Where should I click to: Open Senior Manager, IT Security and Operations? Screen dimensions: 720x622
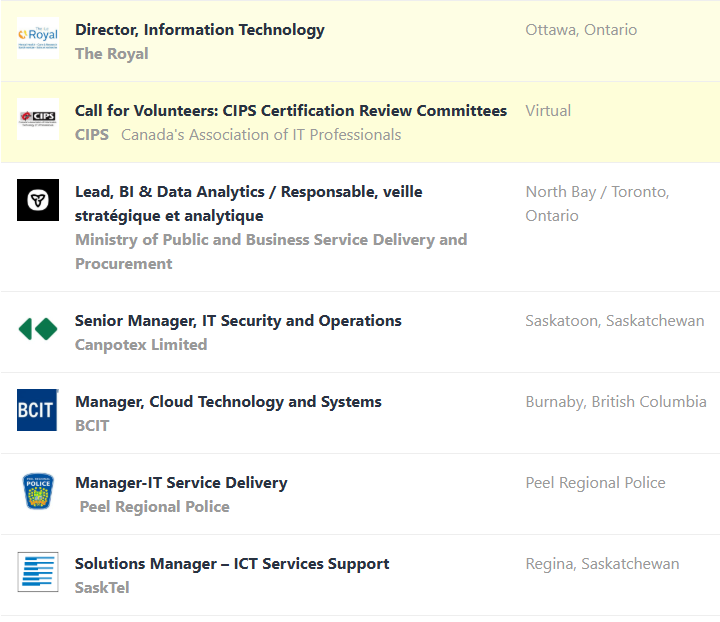pos(238,321)
